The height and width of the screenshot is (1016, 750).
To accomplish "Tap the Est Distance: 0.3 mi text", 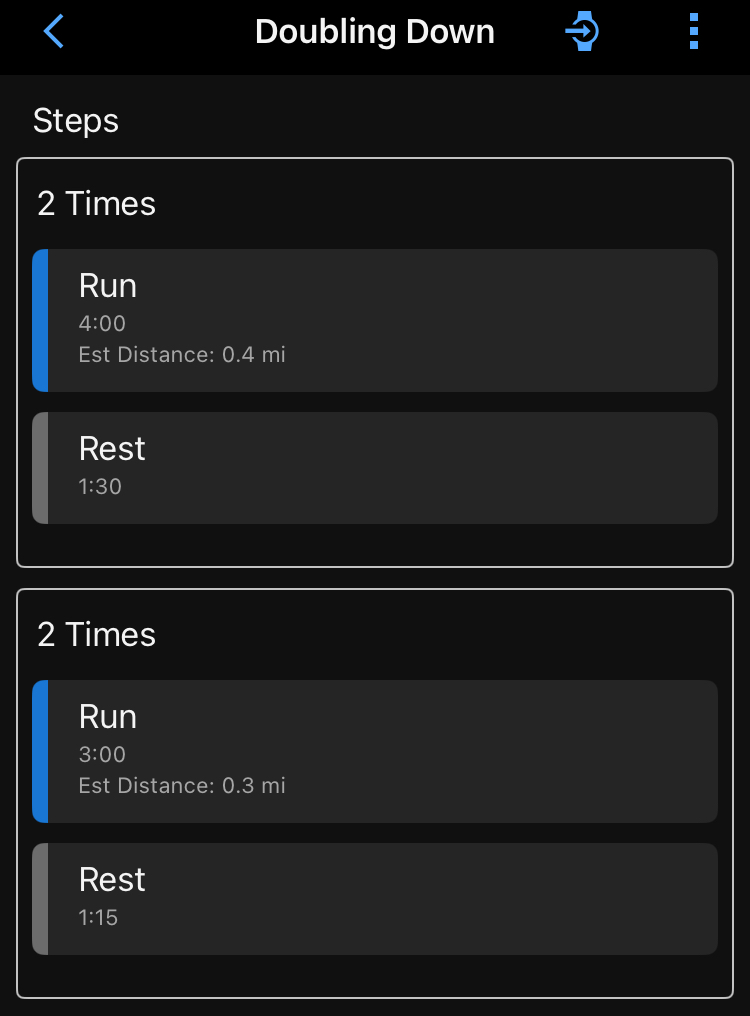I will (182, 786).
